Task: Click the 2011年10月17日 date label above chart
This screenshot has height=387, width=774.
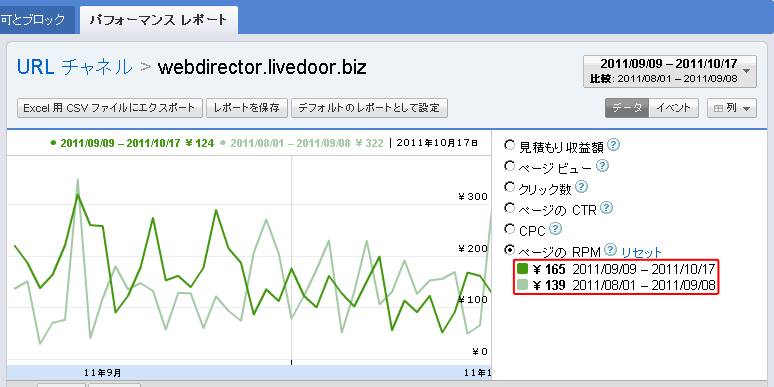Action: [437, 143]
